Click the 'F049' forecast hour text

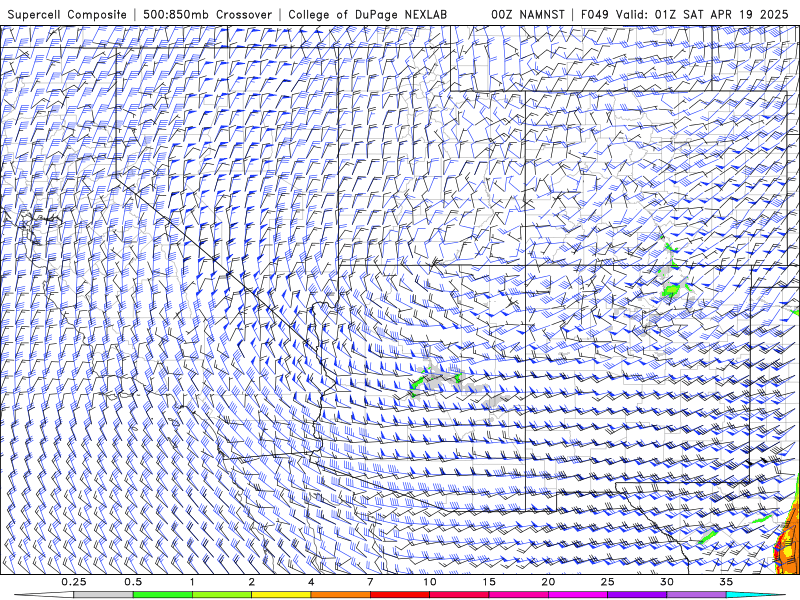tap(595, 15)
